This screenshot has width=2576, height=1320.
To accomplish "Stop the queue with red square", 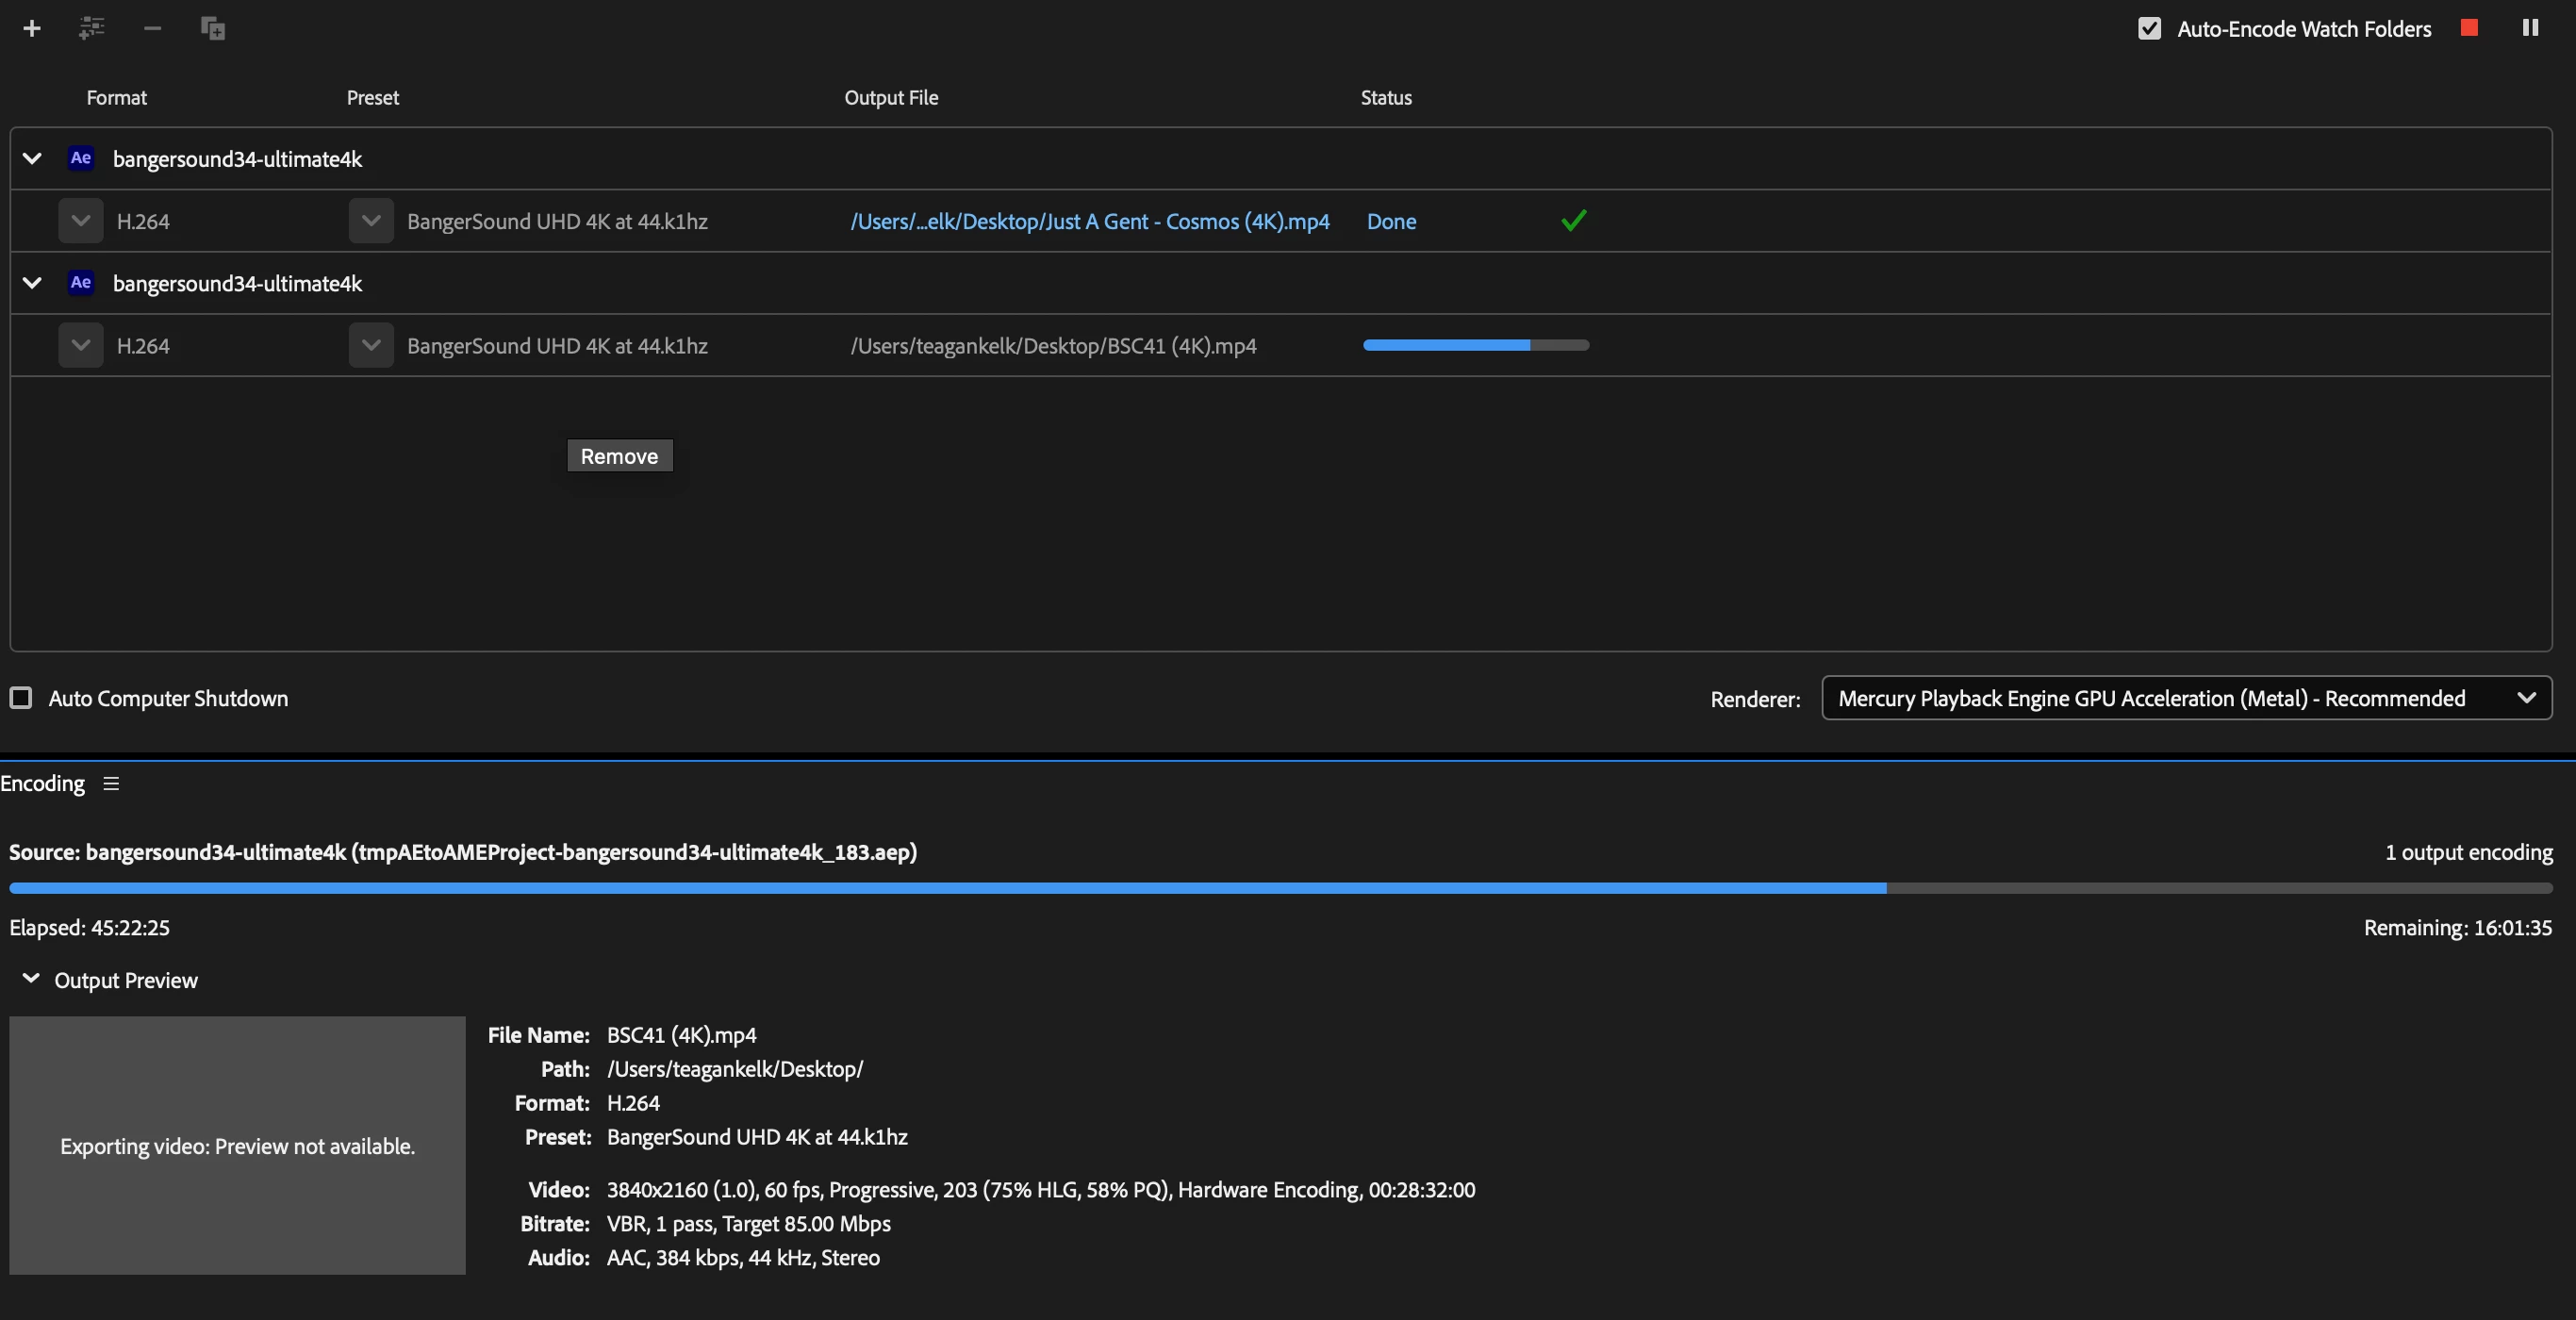I will click(x=2469, y=28).
